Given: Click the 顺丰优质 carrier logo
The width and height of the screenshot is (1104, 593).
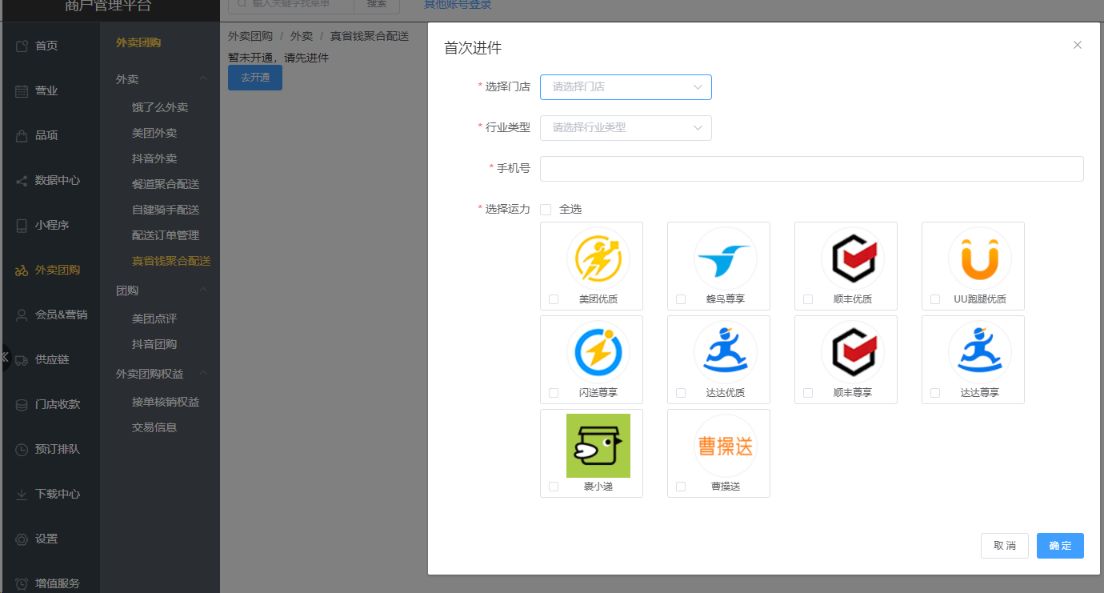Looking at the screenshot, I should 853,258.
